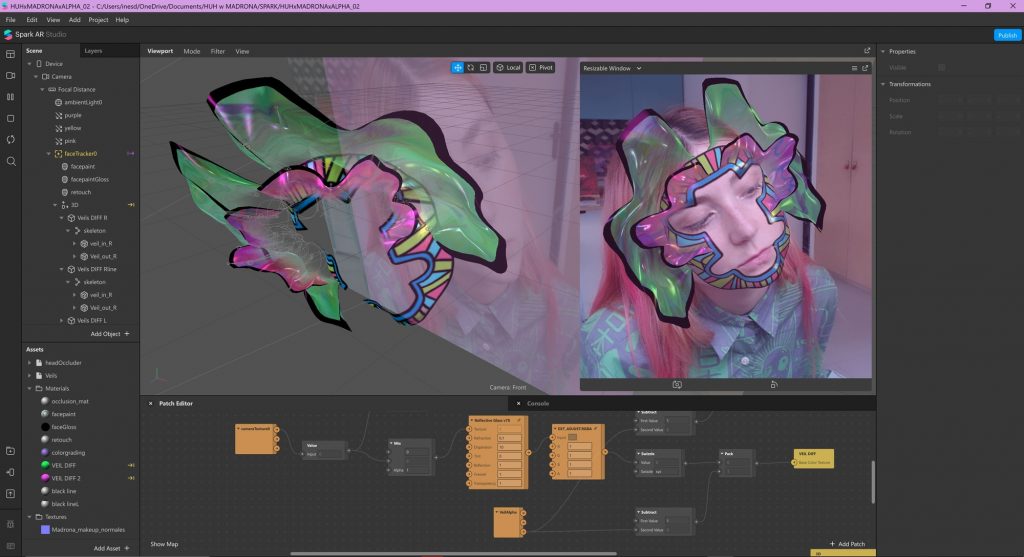Click the video camera icon in sidebar
Viewport: 1024px width, 557px height.
point(11,75)
